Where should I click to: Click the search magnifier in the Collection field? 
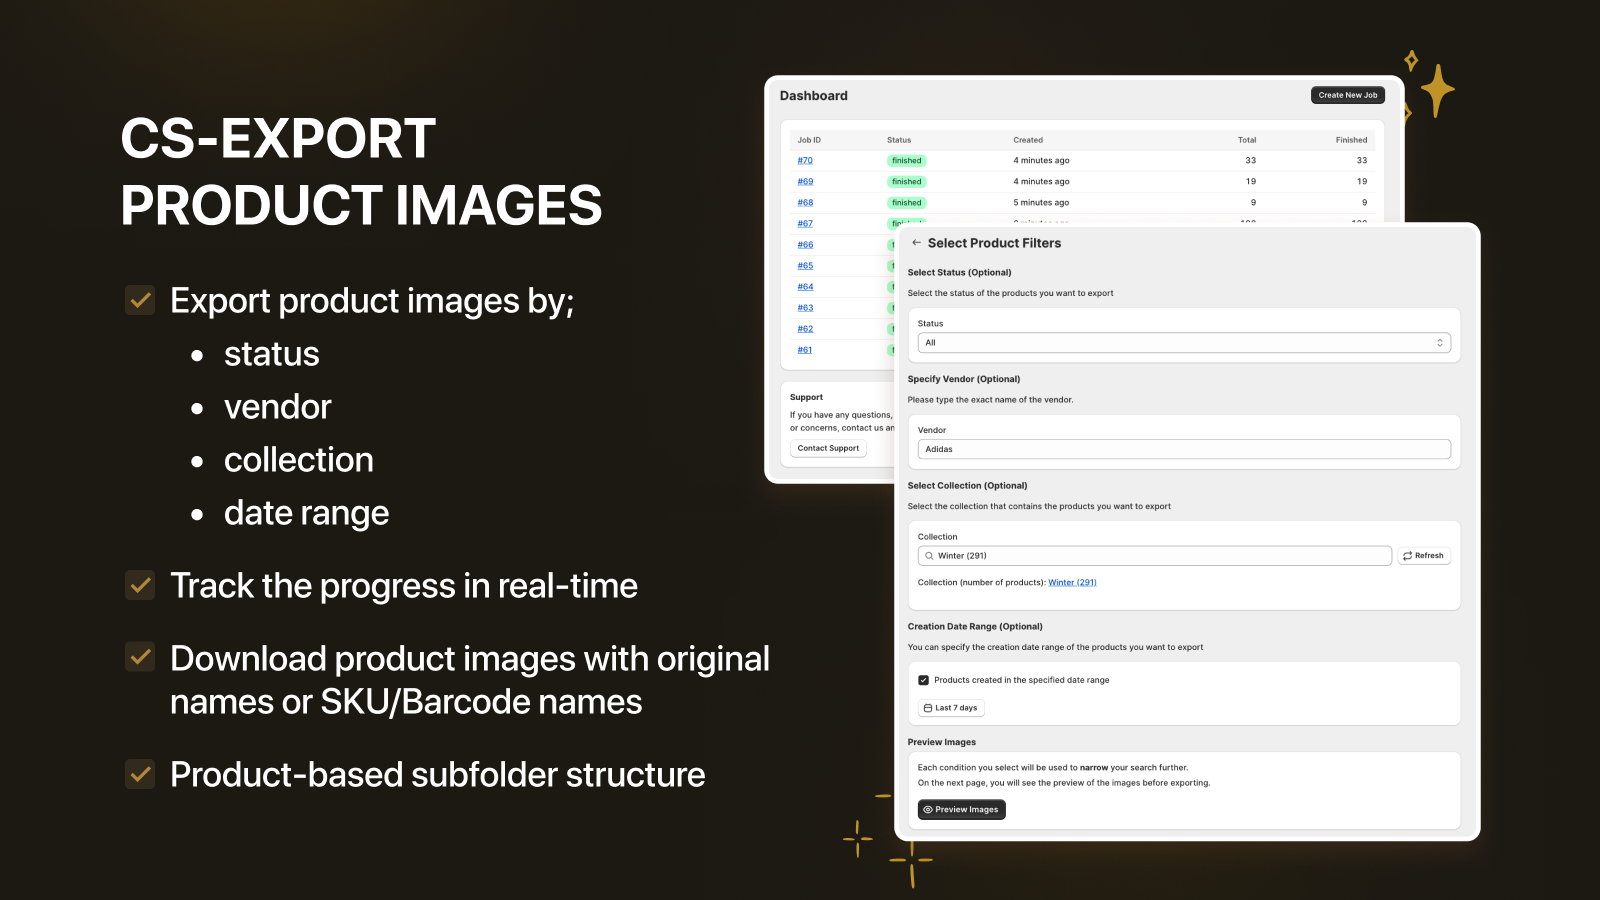tap(927, 555)
